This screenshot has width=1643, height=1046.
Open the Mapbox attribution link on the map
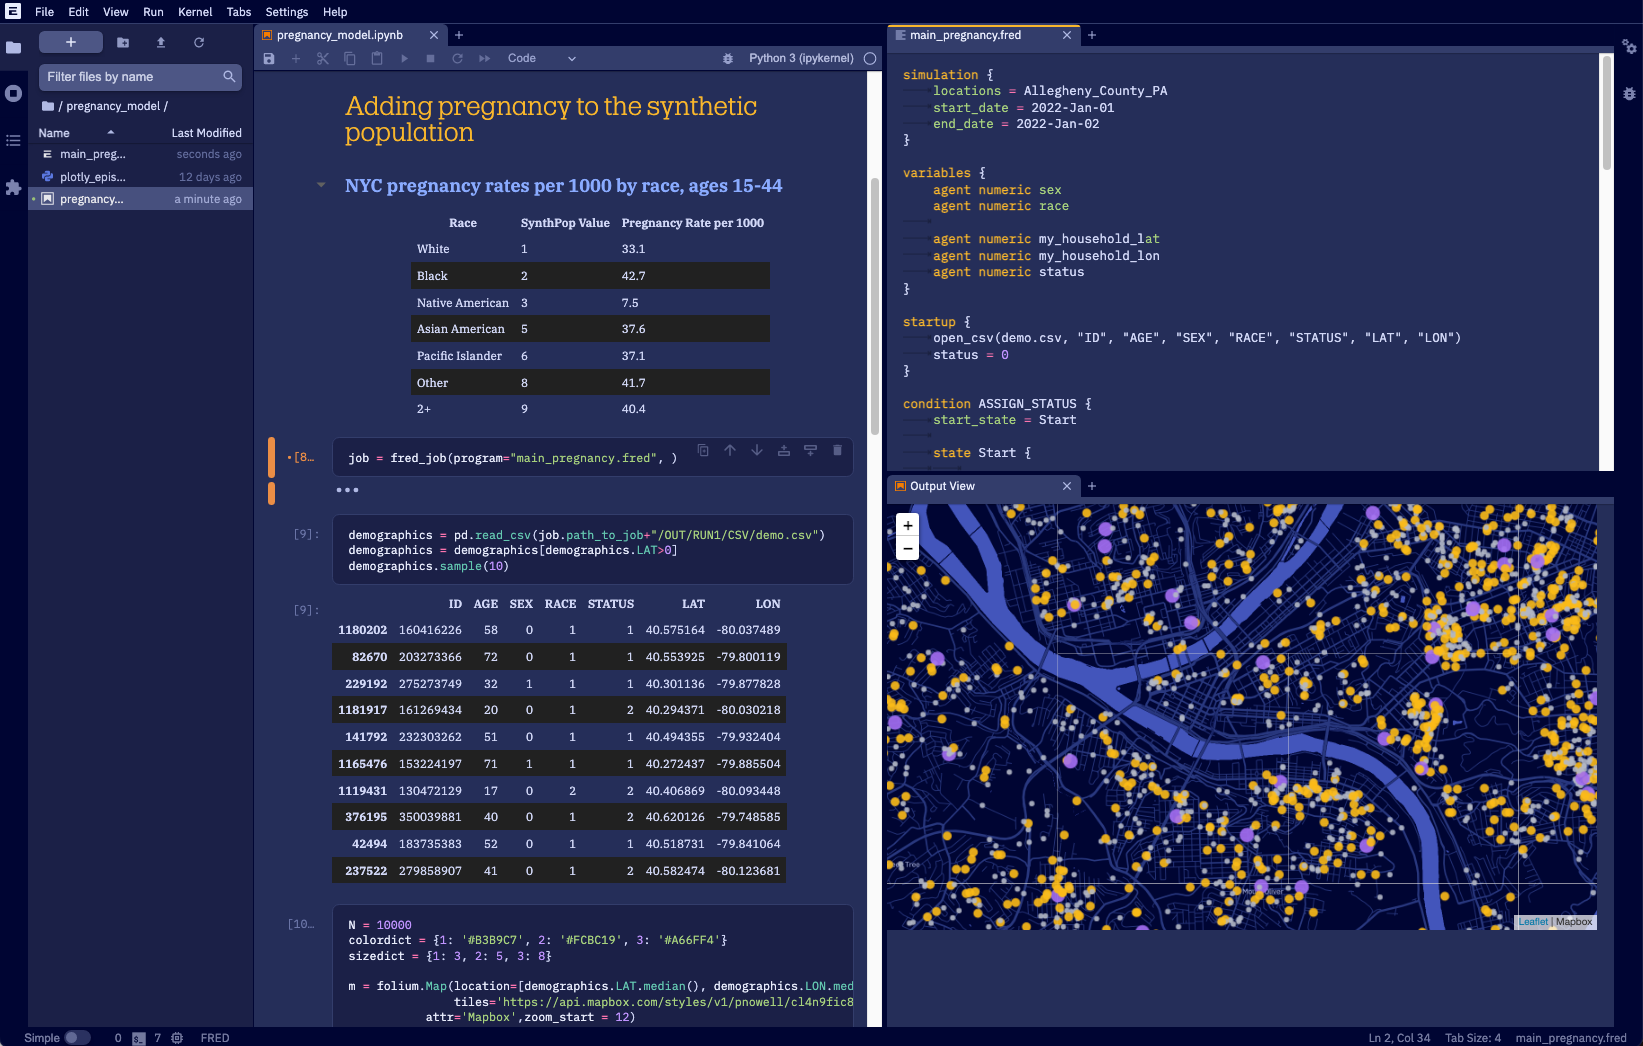(1572, 921)
